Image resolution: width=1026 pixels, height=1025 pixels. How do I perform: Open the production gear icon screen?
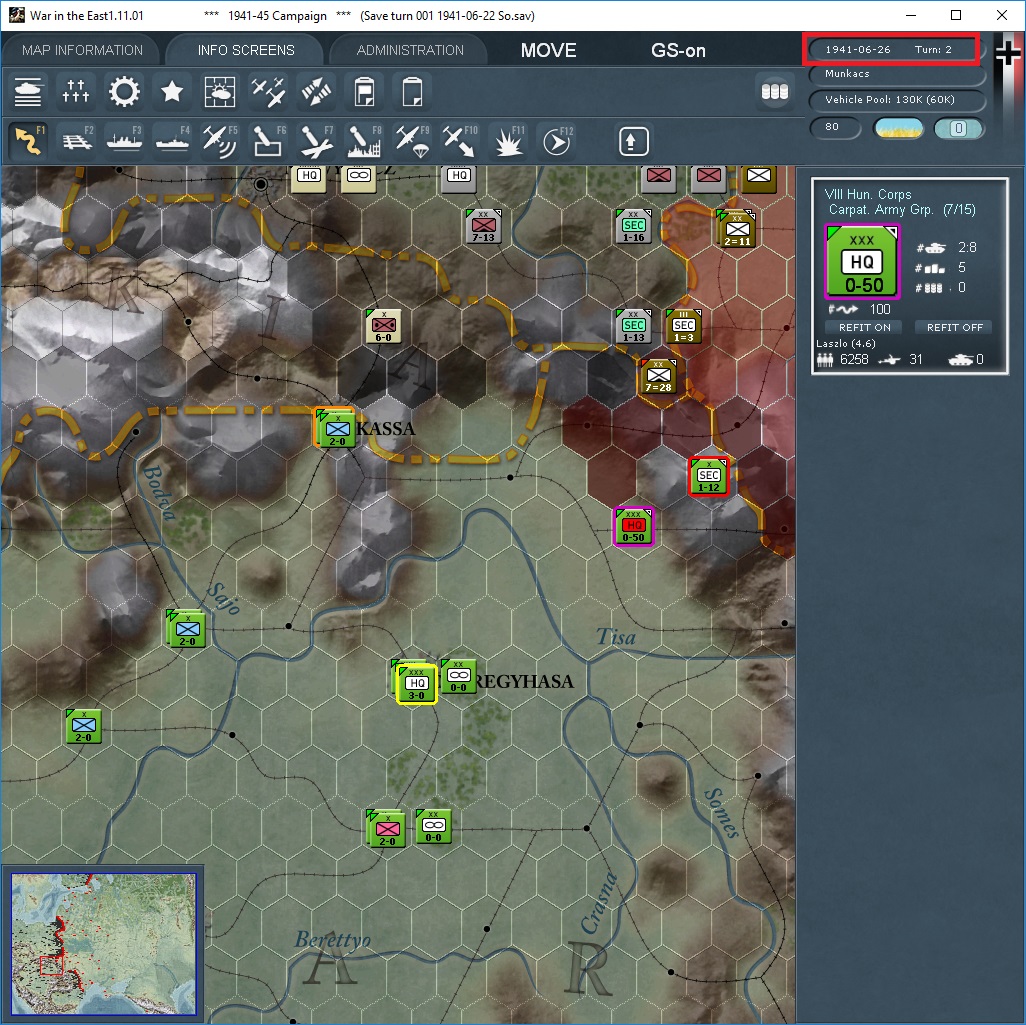click(124, 92)
